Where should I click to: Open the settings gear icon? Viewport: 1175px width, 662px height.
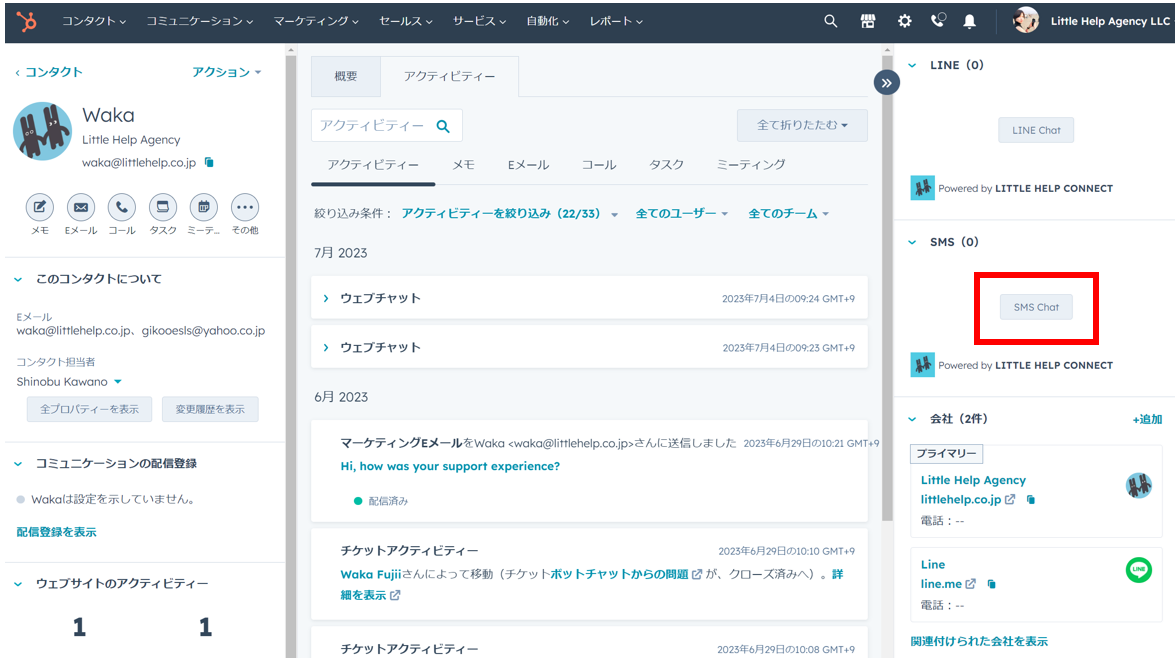click(904, 21)
